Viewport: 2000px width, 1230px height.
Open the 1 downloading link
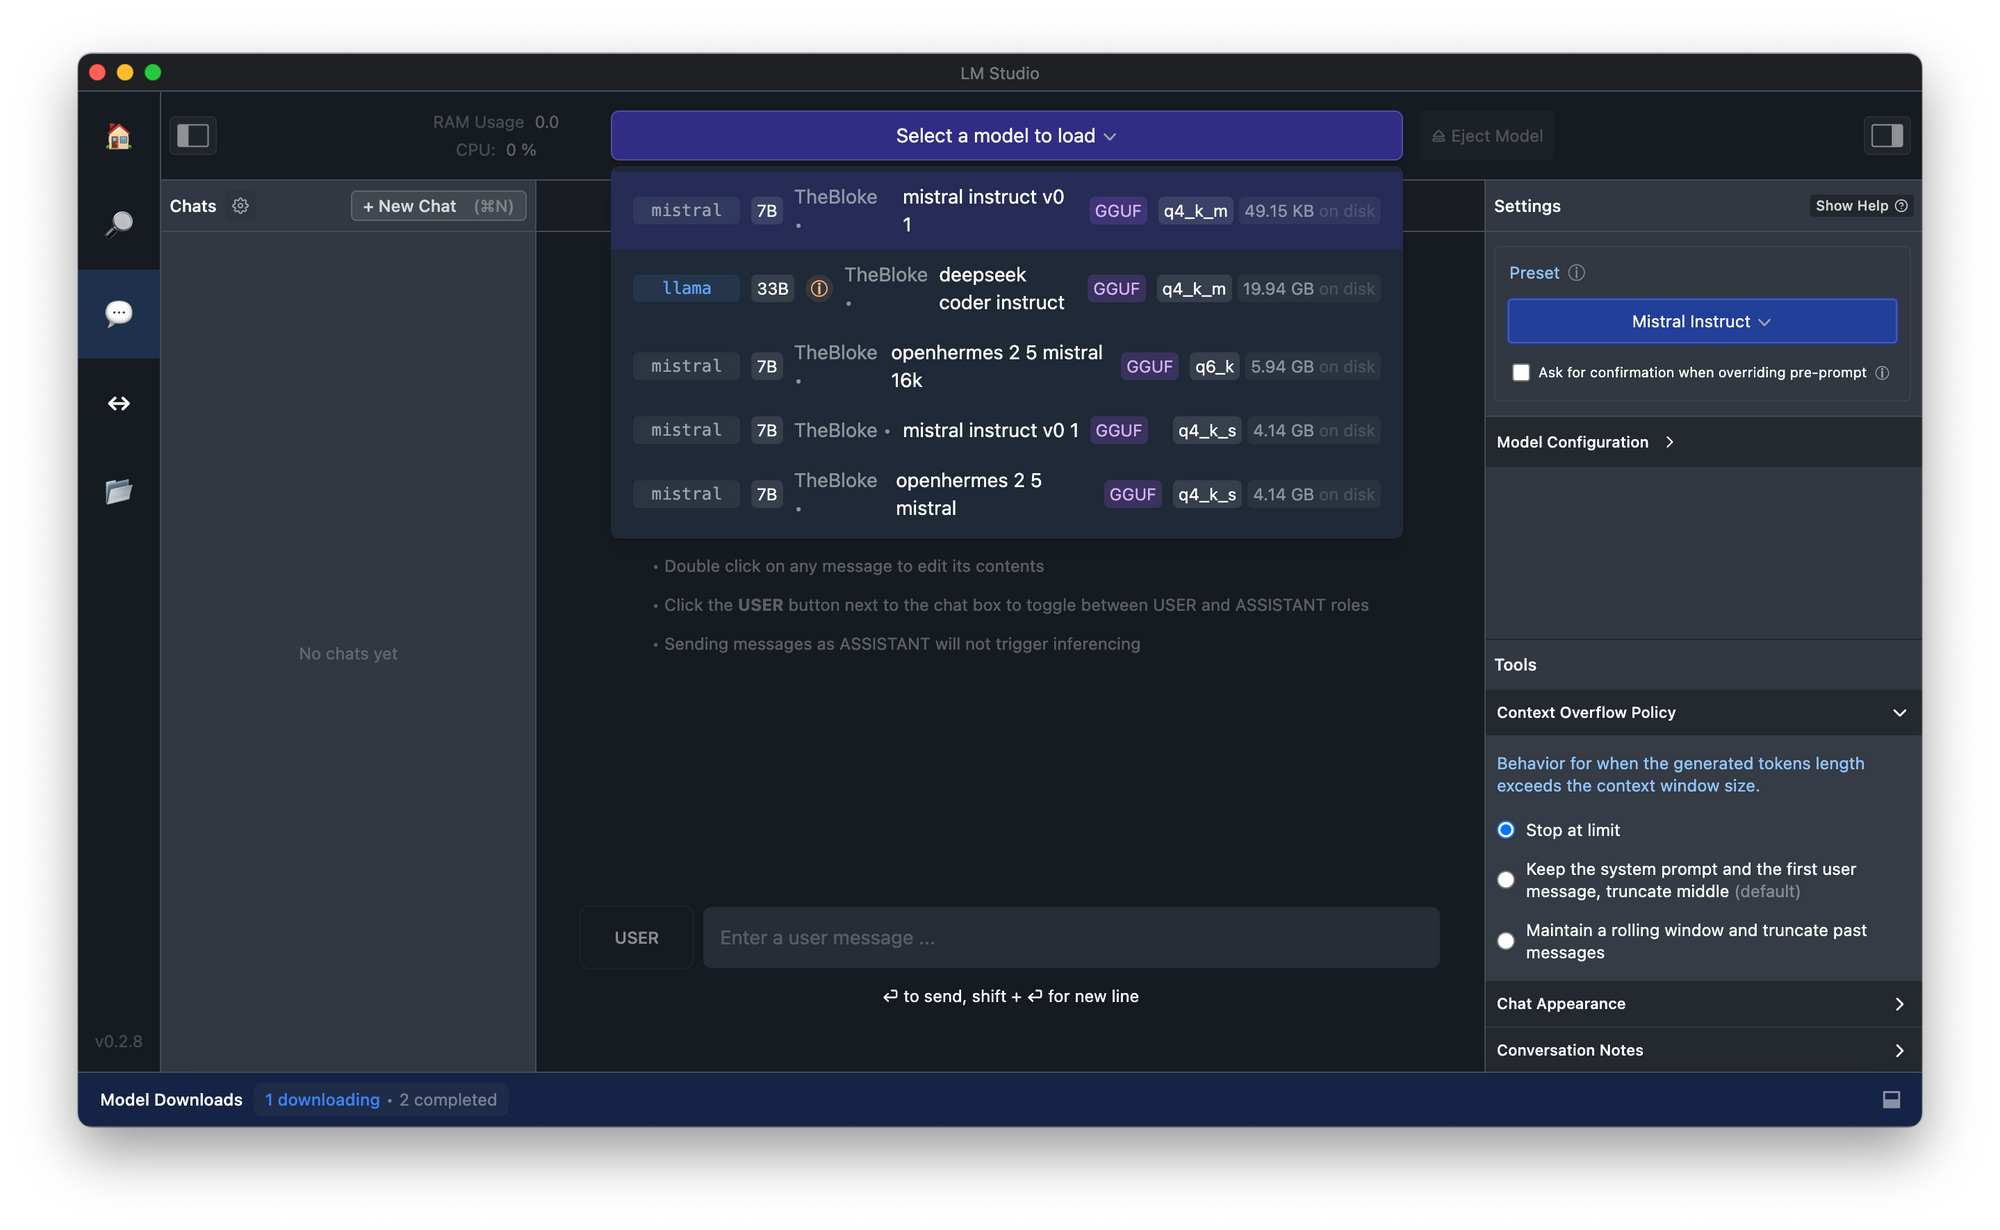pos(322,1100)
